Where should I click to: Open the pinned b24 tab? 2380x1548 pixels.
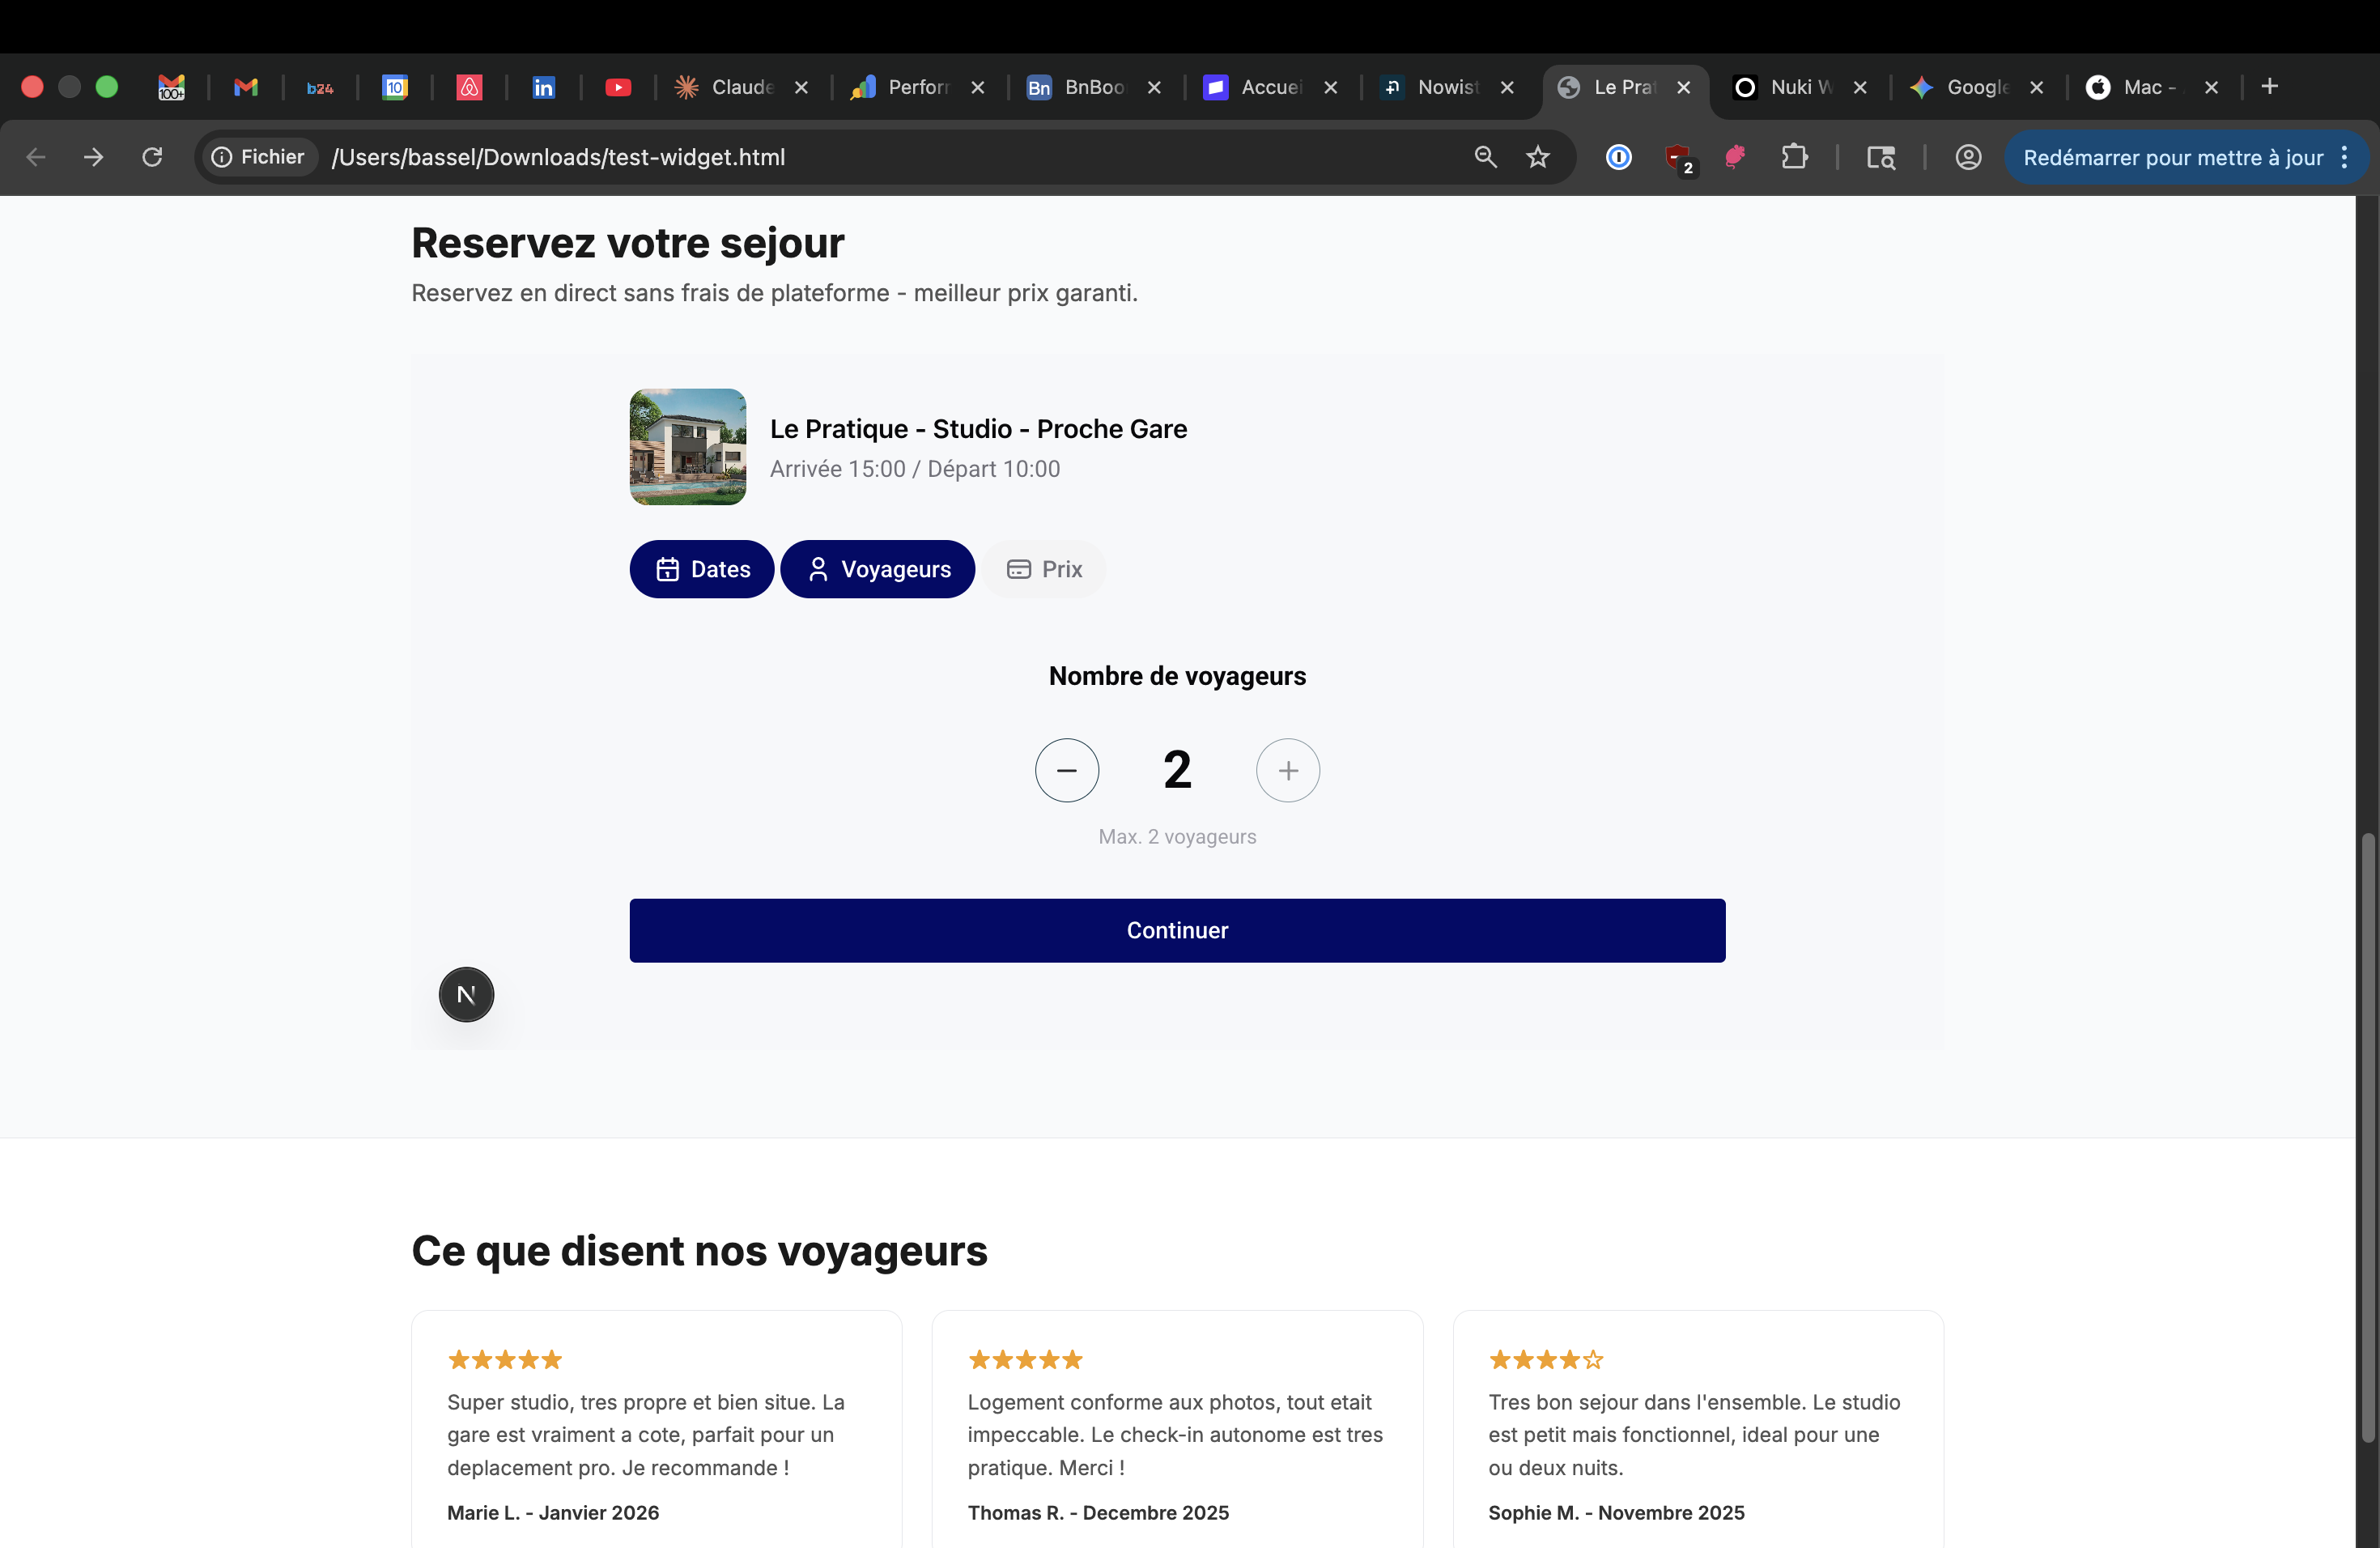pyautogui.click(x=320, y=88)
